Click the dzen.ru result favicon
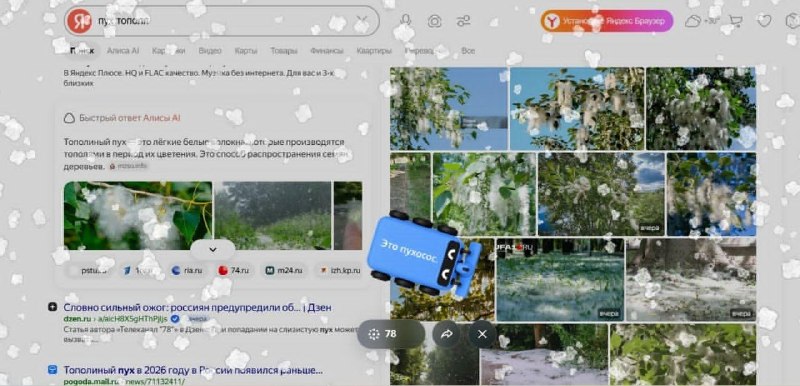Image resolution: width=800 pixels, height=386 pixels. 52,307
